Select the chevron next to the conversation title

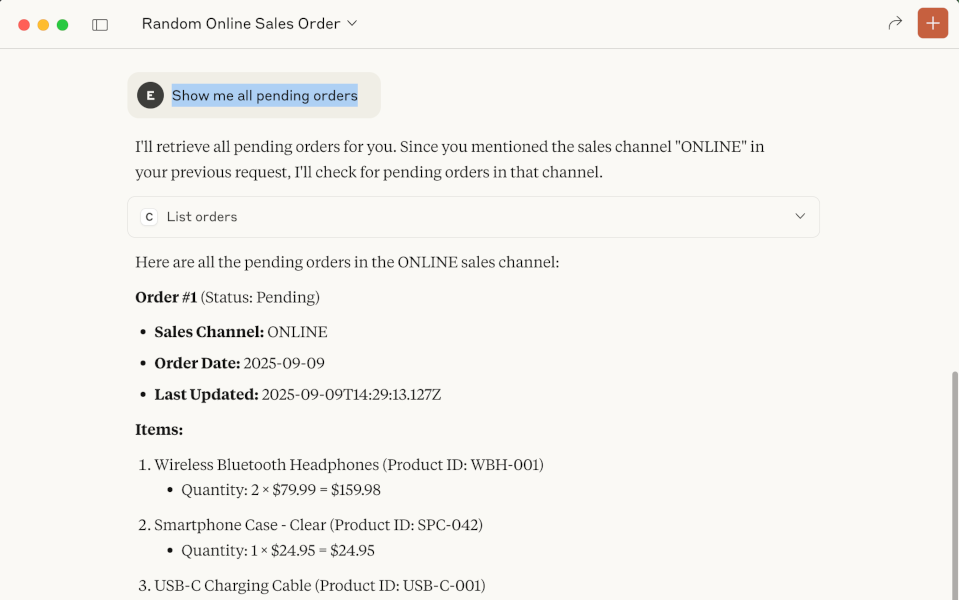[350, 22]
